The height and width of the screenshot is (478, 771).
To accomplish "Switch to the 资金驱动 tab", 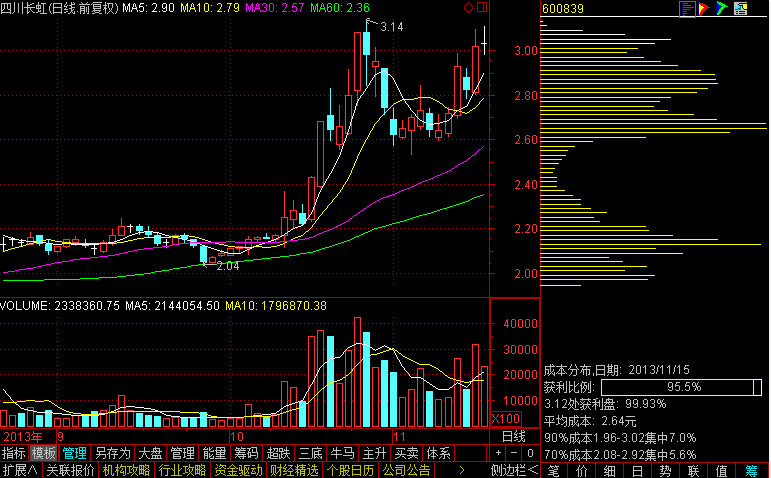I will [x=238, y=470].
